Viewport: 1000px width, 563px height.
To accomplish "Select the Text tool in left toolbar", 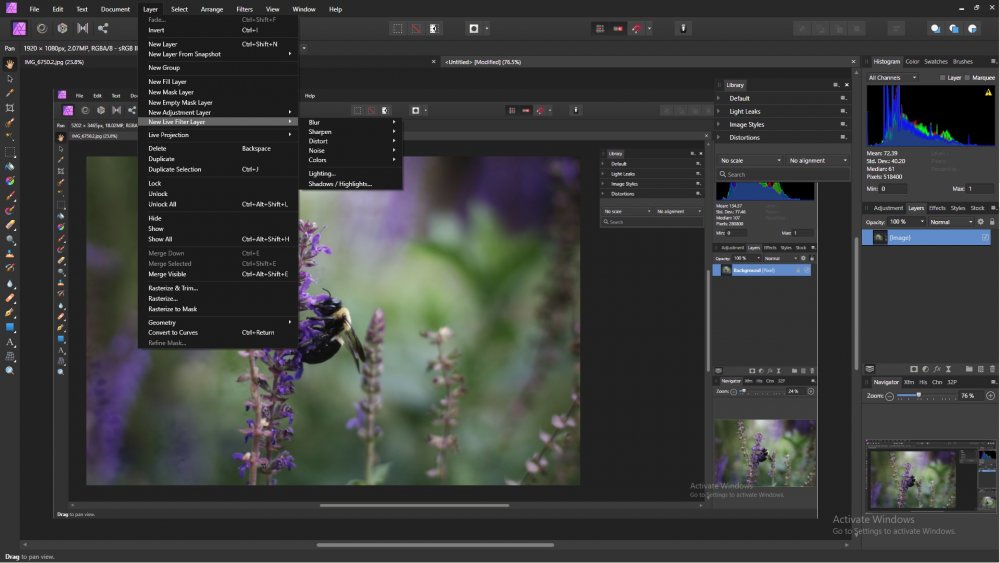I will (x=10, y=342).
